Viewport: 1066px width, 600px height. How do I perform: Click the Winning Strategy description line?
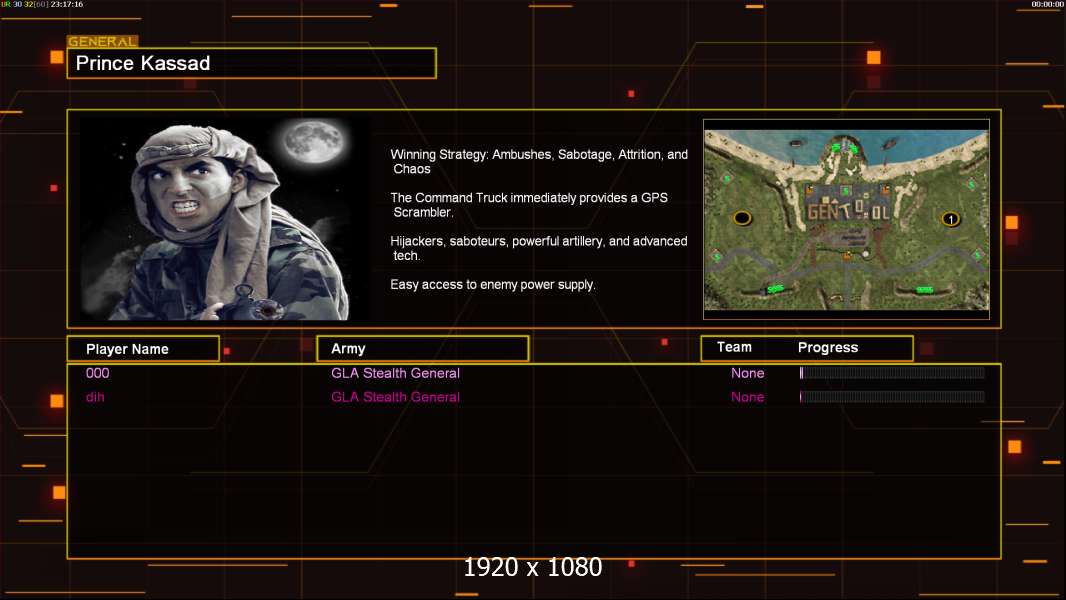pyautogui.click(x=539, y=162)
